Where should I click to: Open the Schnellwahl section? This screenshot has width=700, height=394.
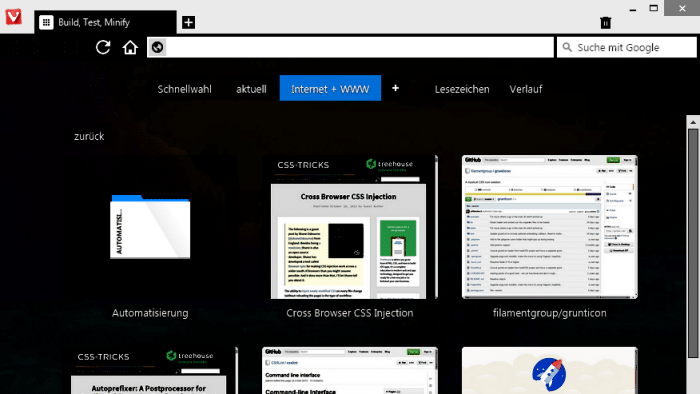(x=184, y=89)
